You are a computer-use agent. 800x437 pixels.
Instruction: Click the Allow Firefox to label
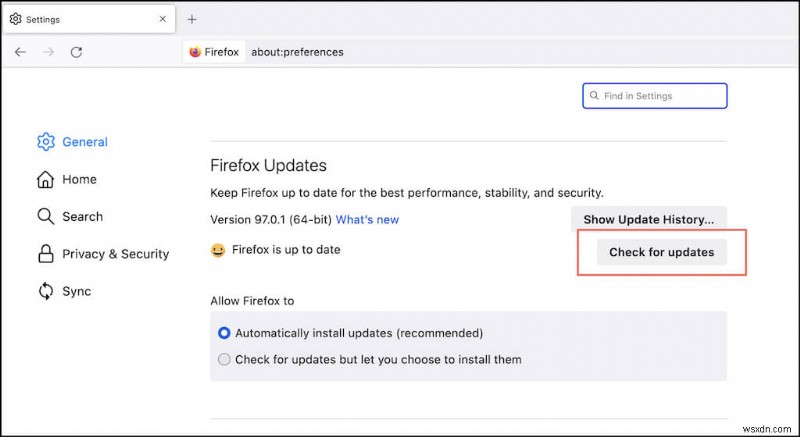pyautogui.click(x=252, y=301)
